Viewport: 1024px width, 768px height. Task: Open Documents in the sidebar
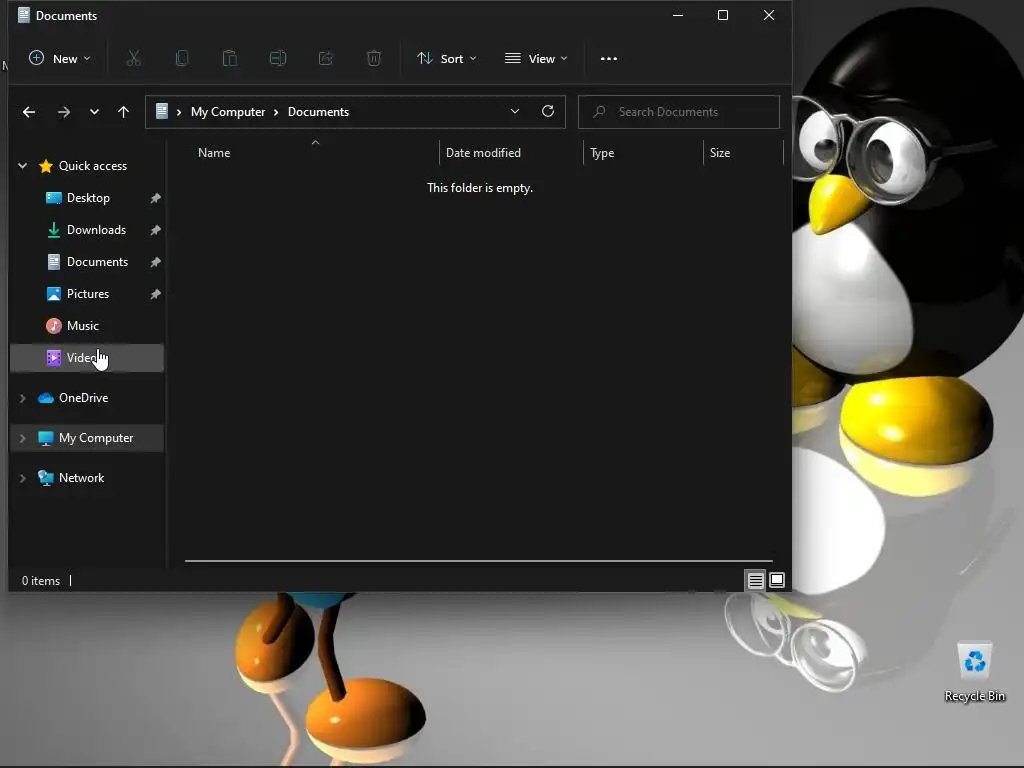pyautogui.click(x=97, y=262)
